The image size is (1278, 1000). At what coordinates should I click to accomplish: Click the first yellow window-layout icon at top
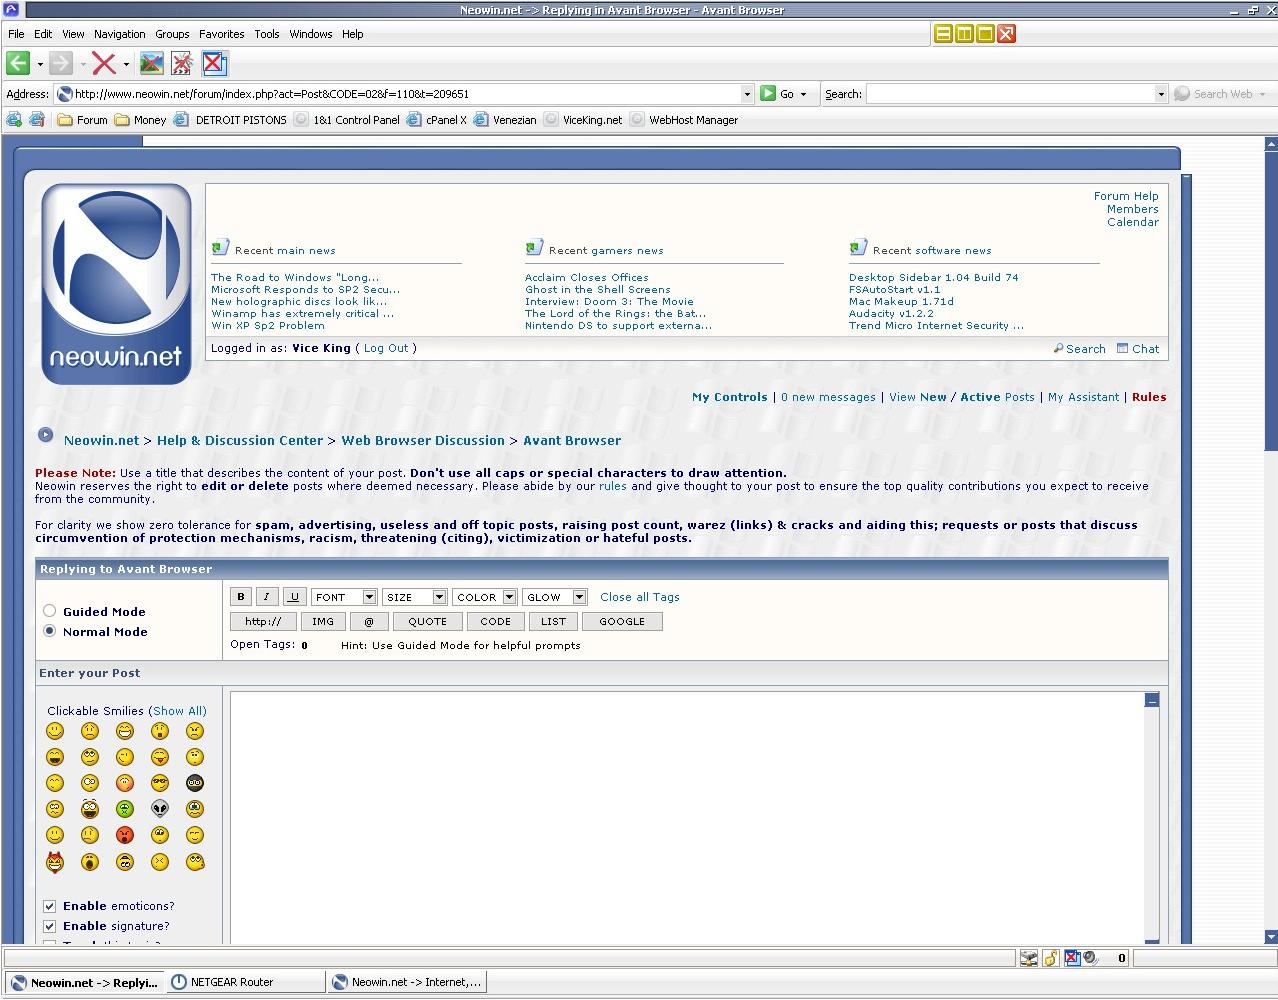pyautogui.click(x=943, y=34)
